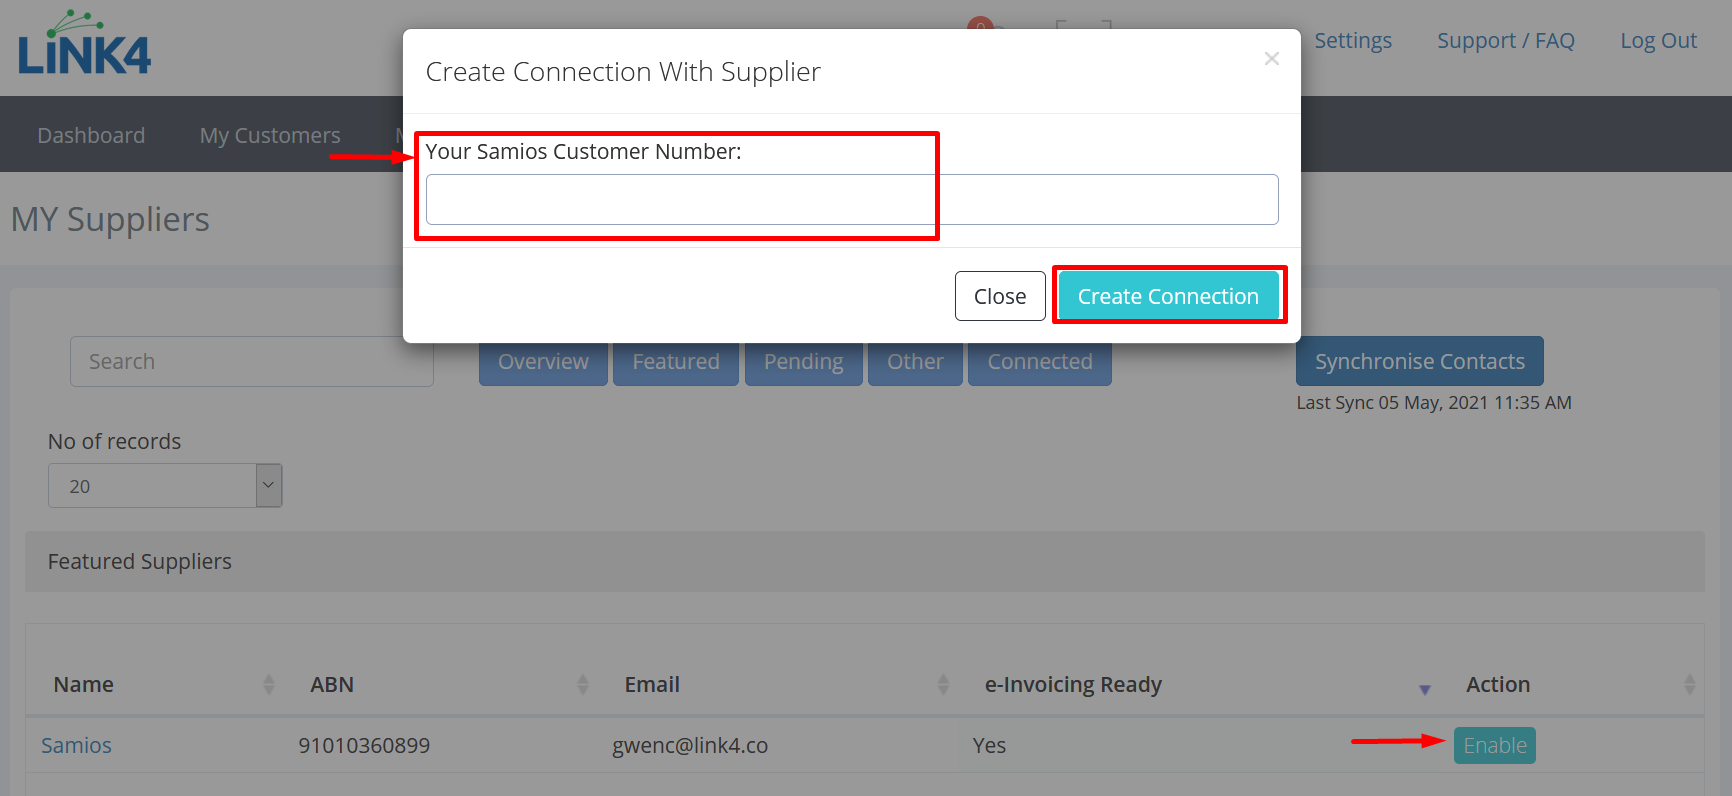The width and height of the screenshot is (1732, 796).
Task: Click the MY Suppliers page heading
Action: coord(110,219)
